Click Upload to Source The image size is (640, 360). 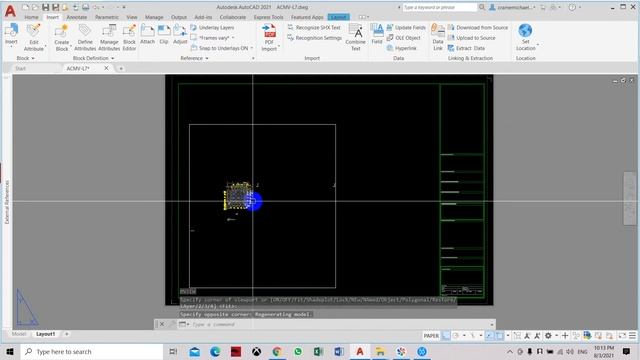[471, 38]
